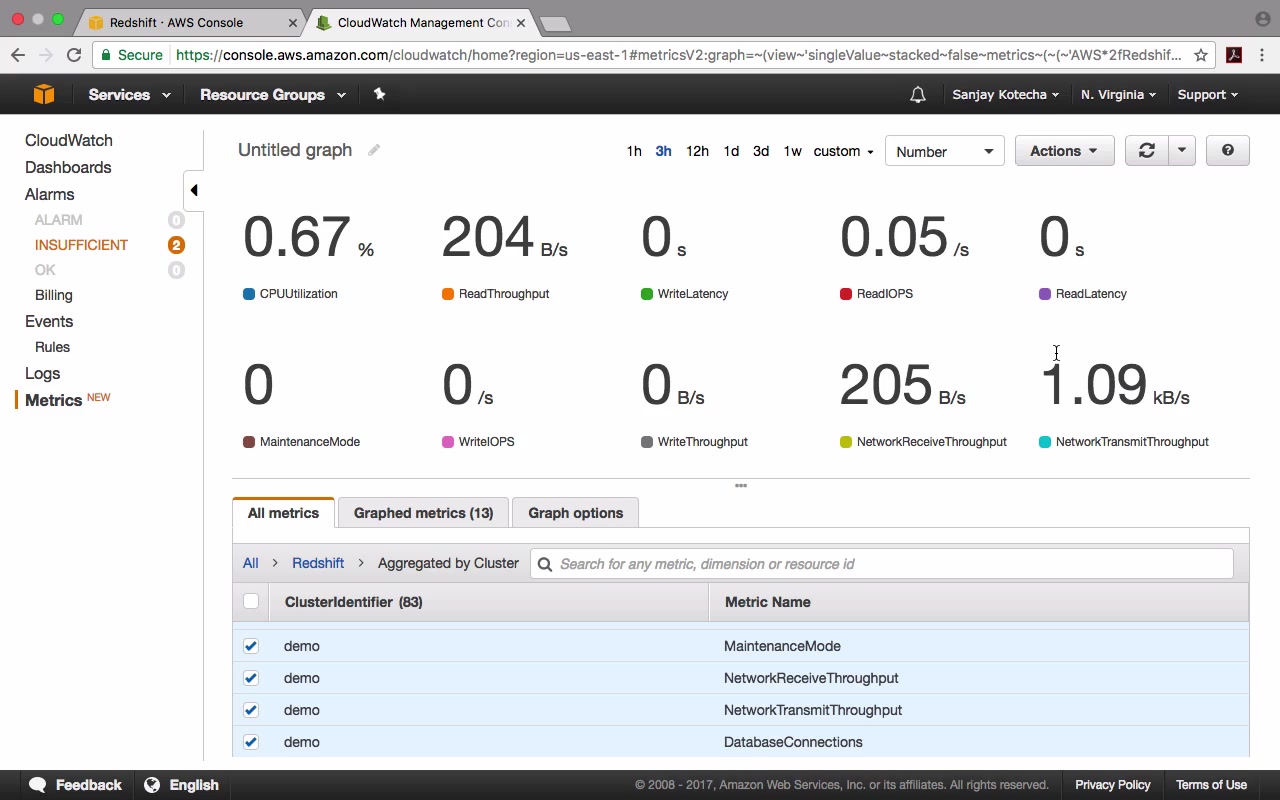Toggle the select-all ClusterIdentifier header checkbox
The image size is (1280, 800).
point(251,601)
